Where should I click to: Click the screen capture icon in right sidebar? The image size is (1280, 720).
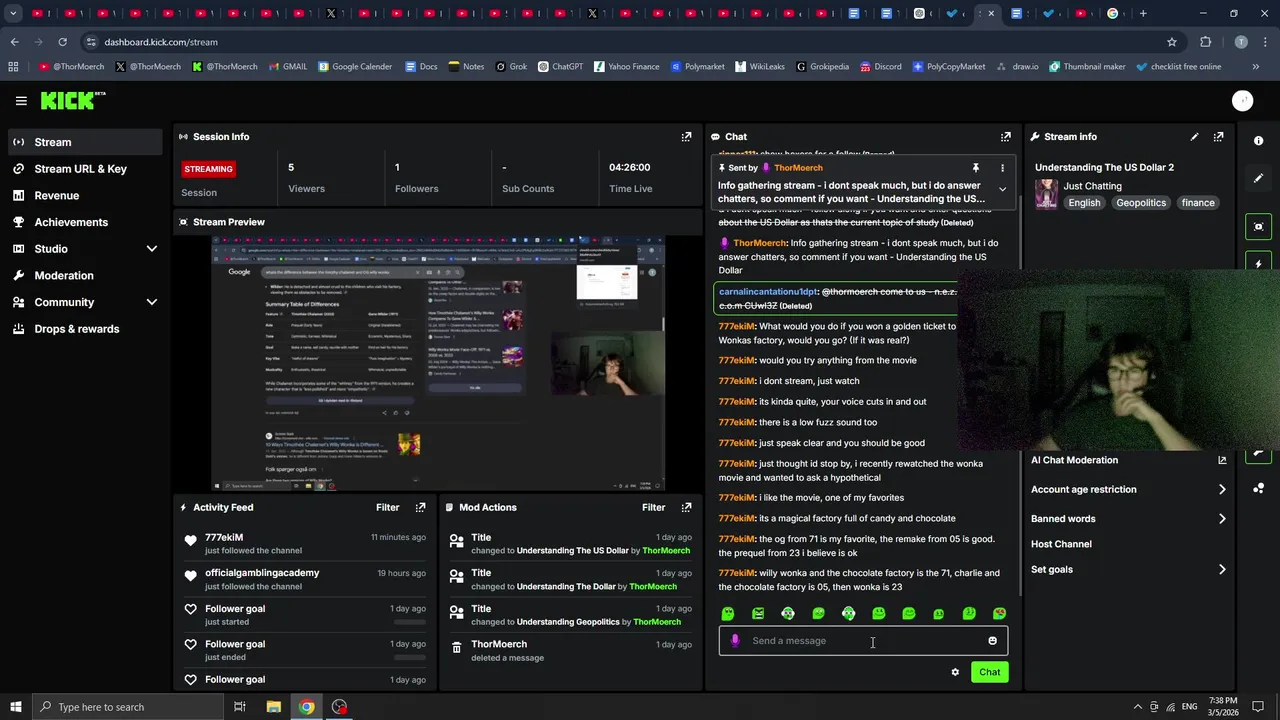pyautogui.click(x=1259, y=227)
